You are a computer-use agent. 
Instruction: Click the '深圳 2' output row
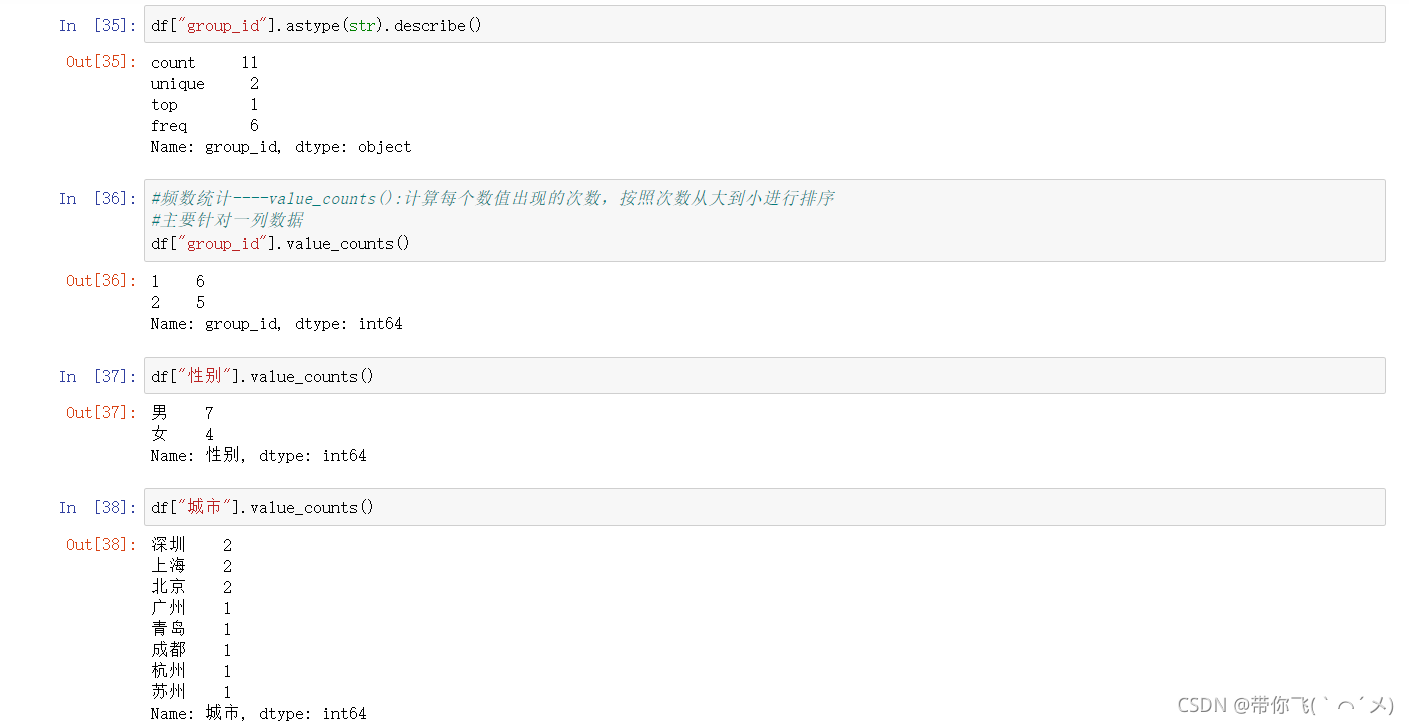coord(192,545)
